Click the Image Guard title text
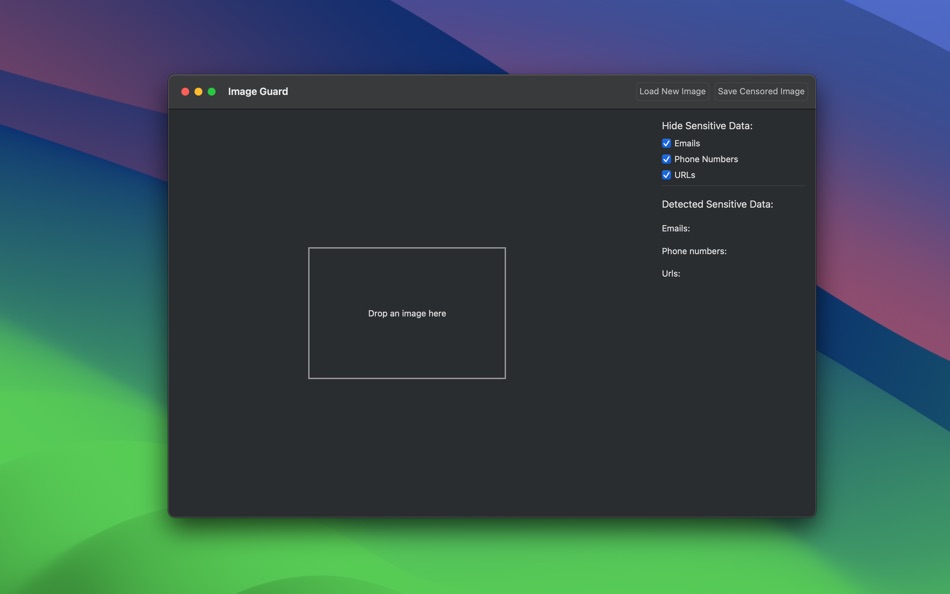The height and width of the screenshot is (594, 950). (x=256, y=91)
